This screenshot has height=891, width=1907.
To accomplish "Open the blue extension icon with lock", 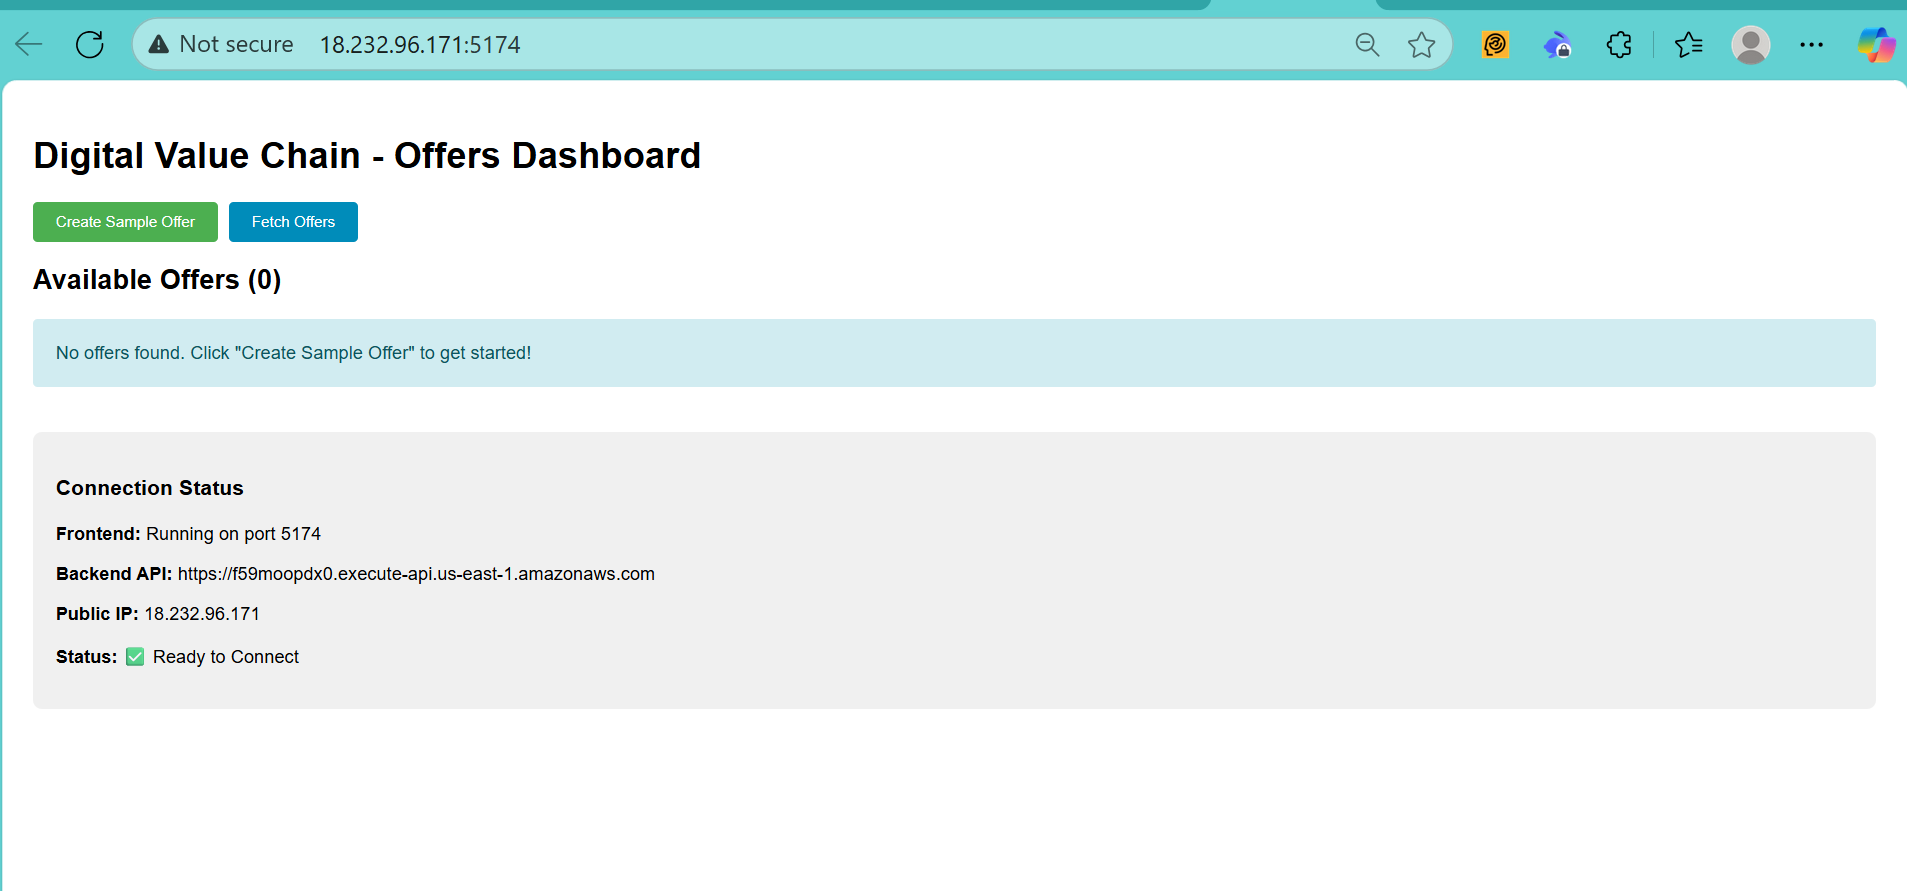I will point(1557,44).
